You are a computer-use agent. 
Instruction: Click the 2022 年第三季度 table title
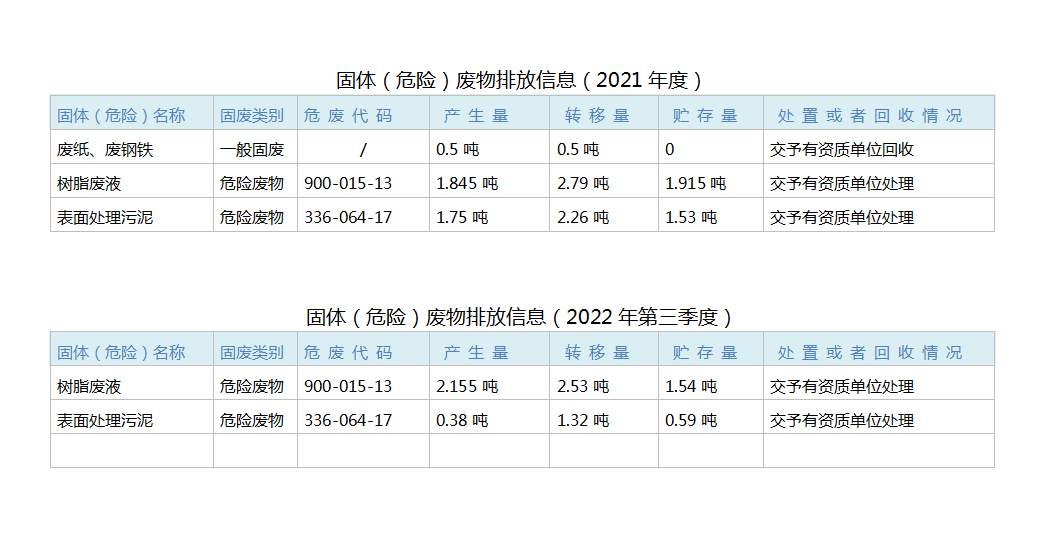point(519,317)
